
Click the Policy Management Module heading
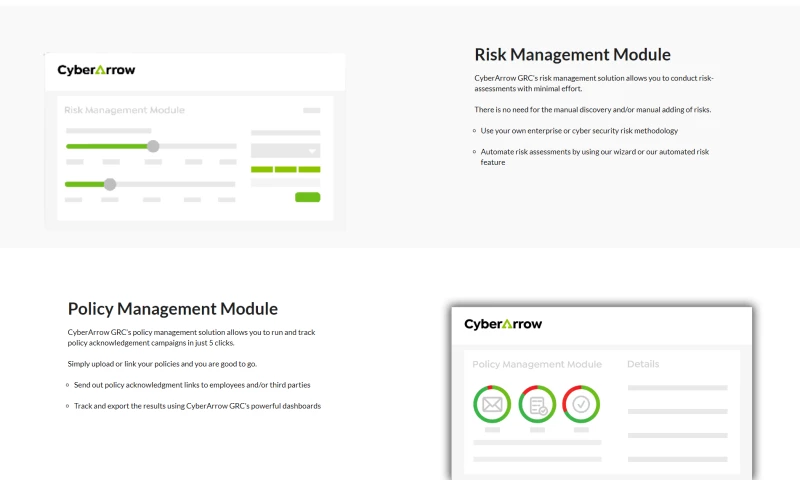point(172,309)
